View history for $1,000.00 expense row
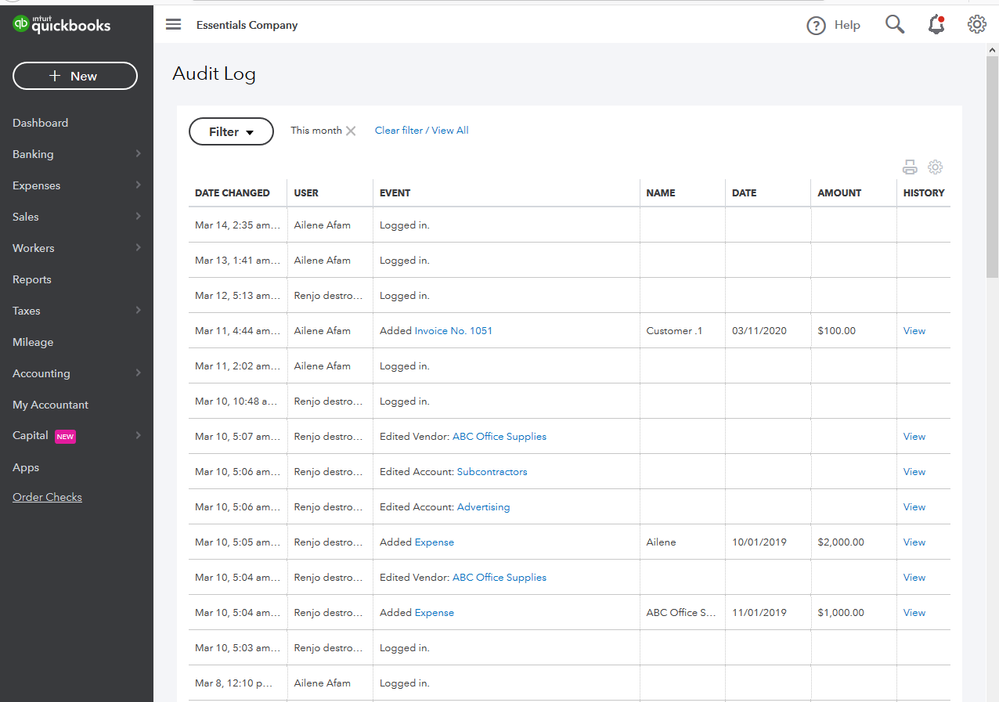 914,613
